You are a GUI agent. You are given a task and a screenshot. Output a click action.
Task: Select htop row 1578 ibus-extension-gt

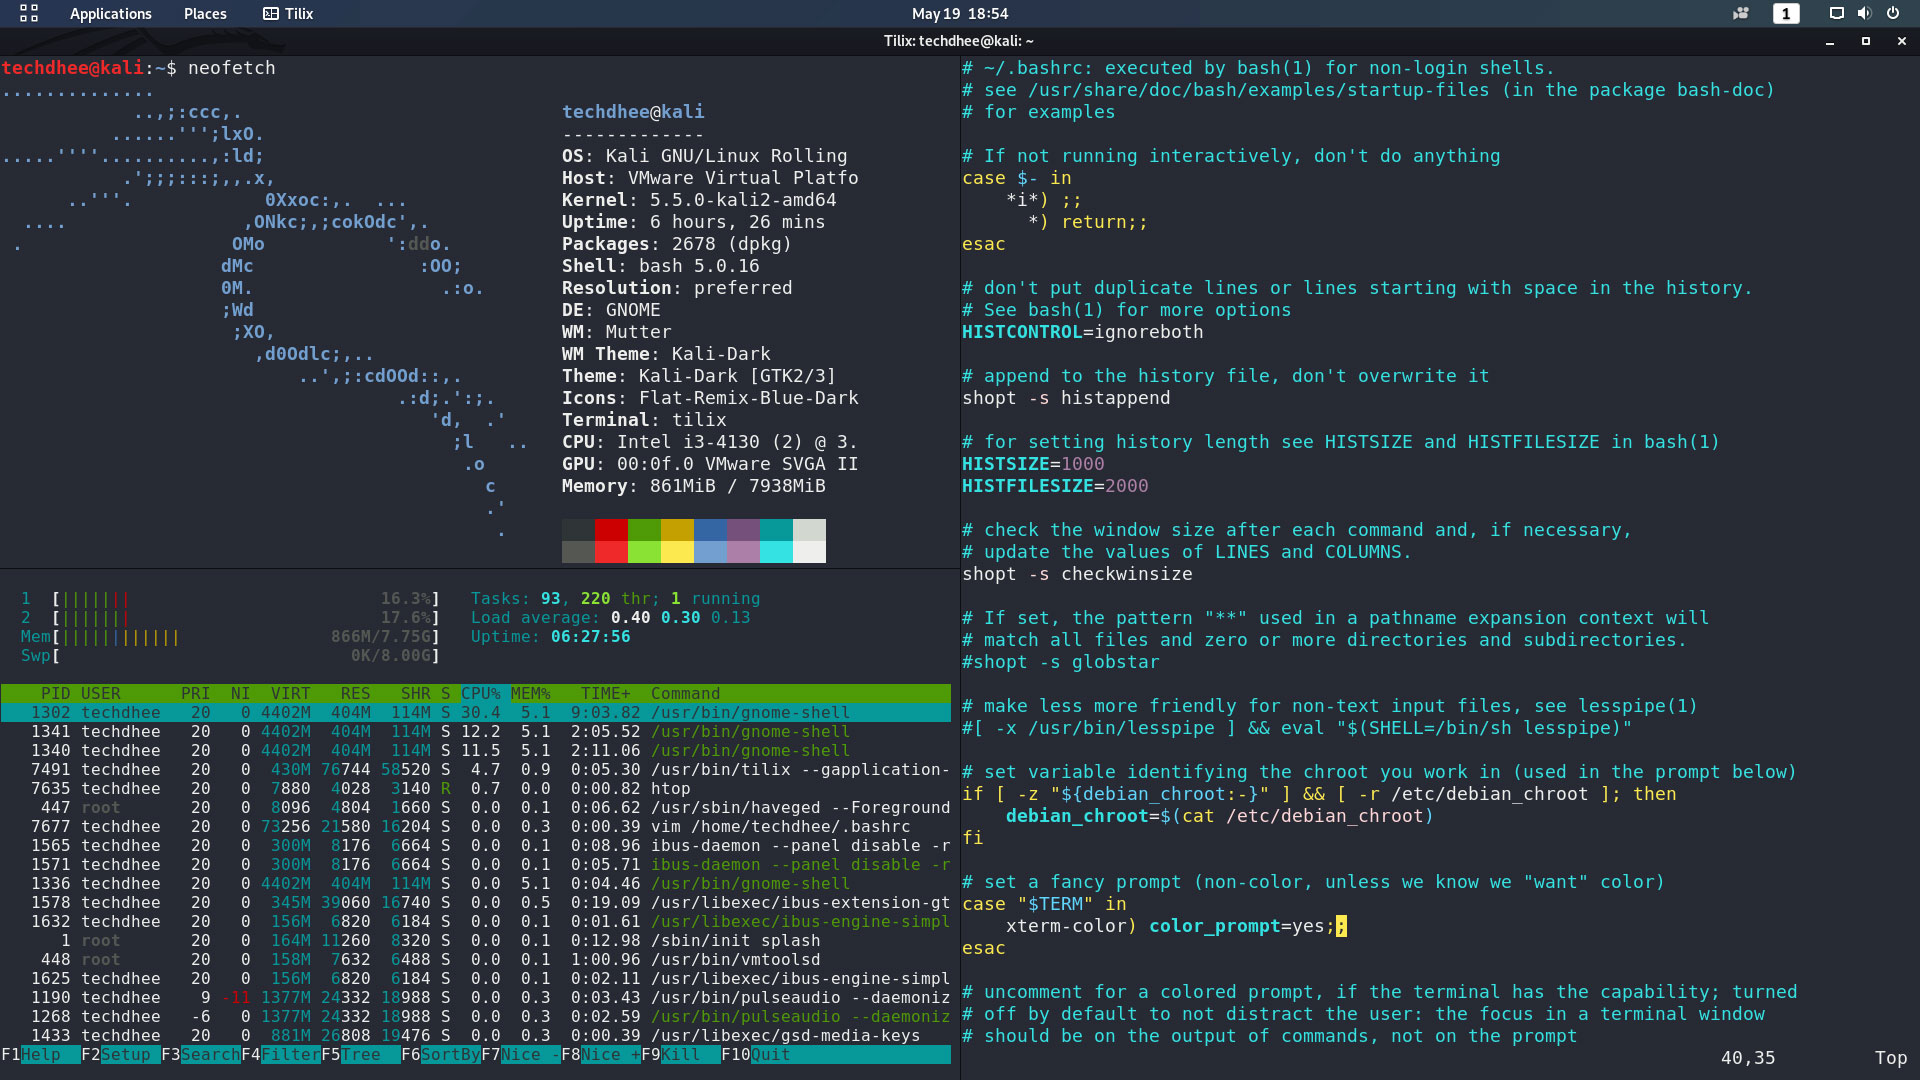476,903
